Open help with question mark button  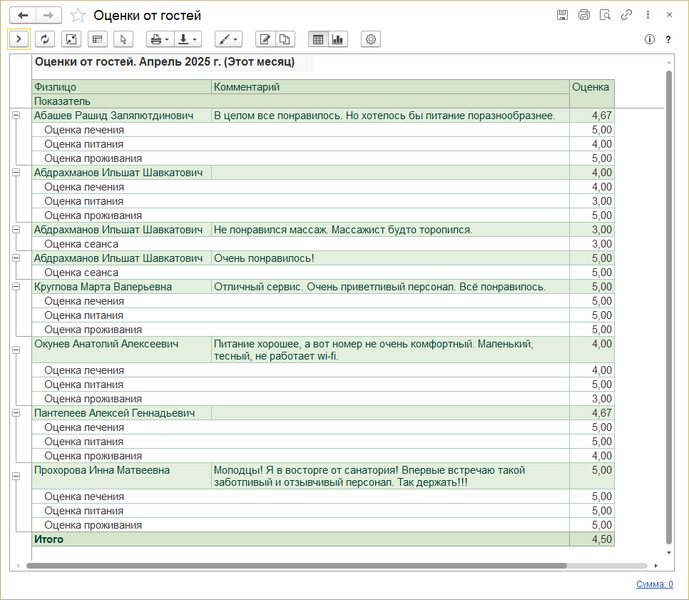668,39
